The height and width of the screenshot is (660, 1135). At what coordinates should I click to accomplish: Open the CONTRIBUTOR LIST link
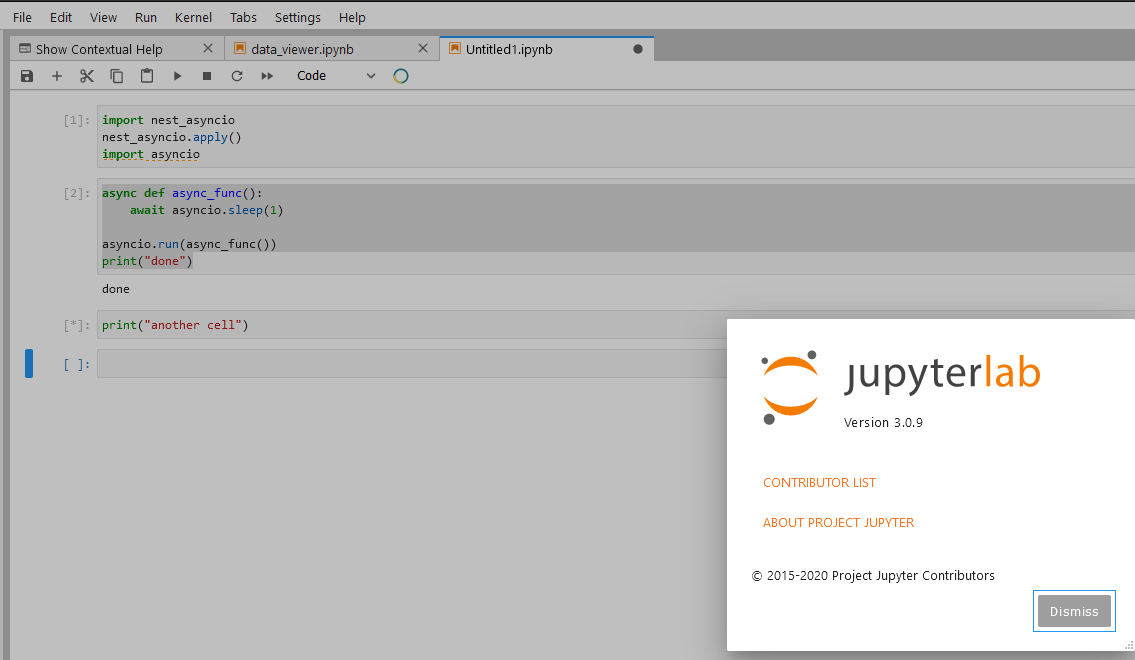(x=819, y=483)
